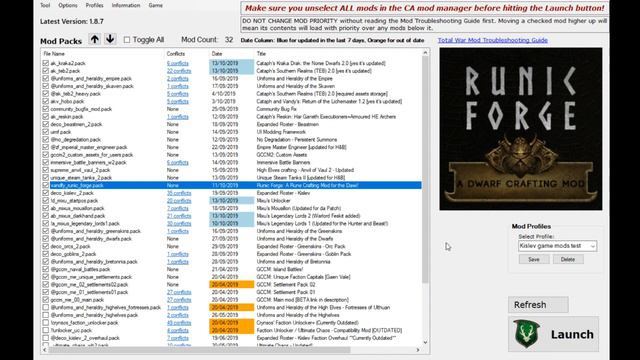Click the Mod Count value 32
The width and height of the screenshot is (640, 360).
[229, 40]
